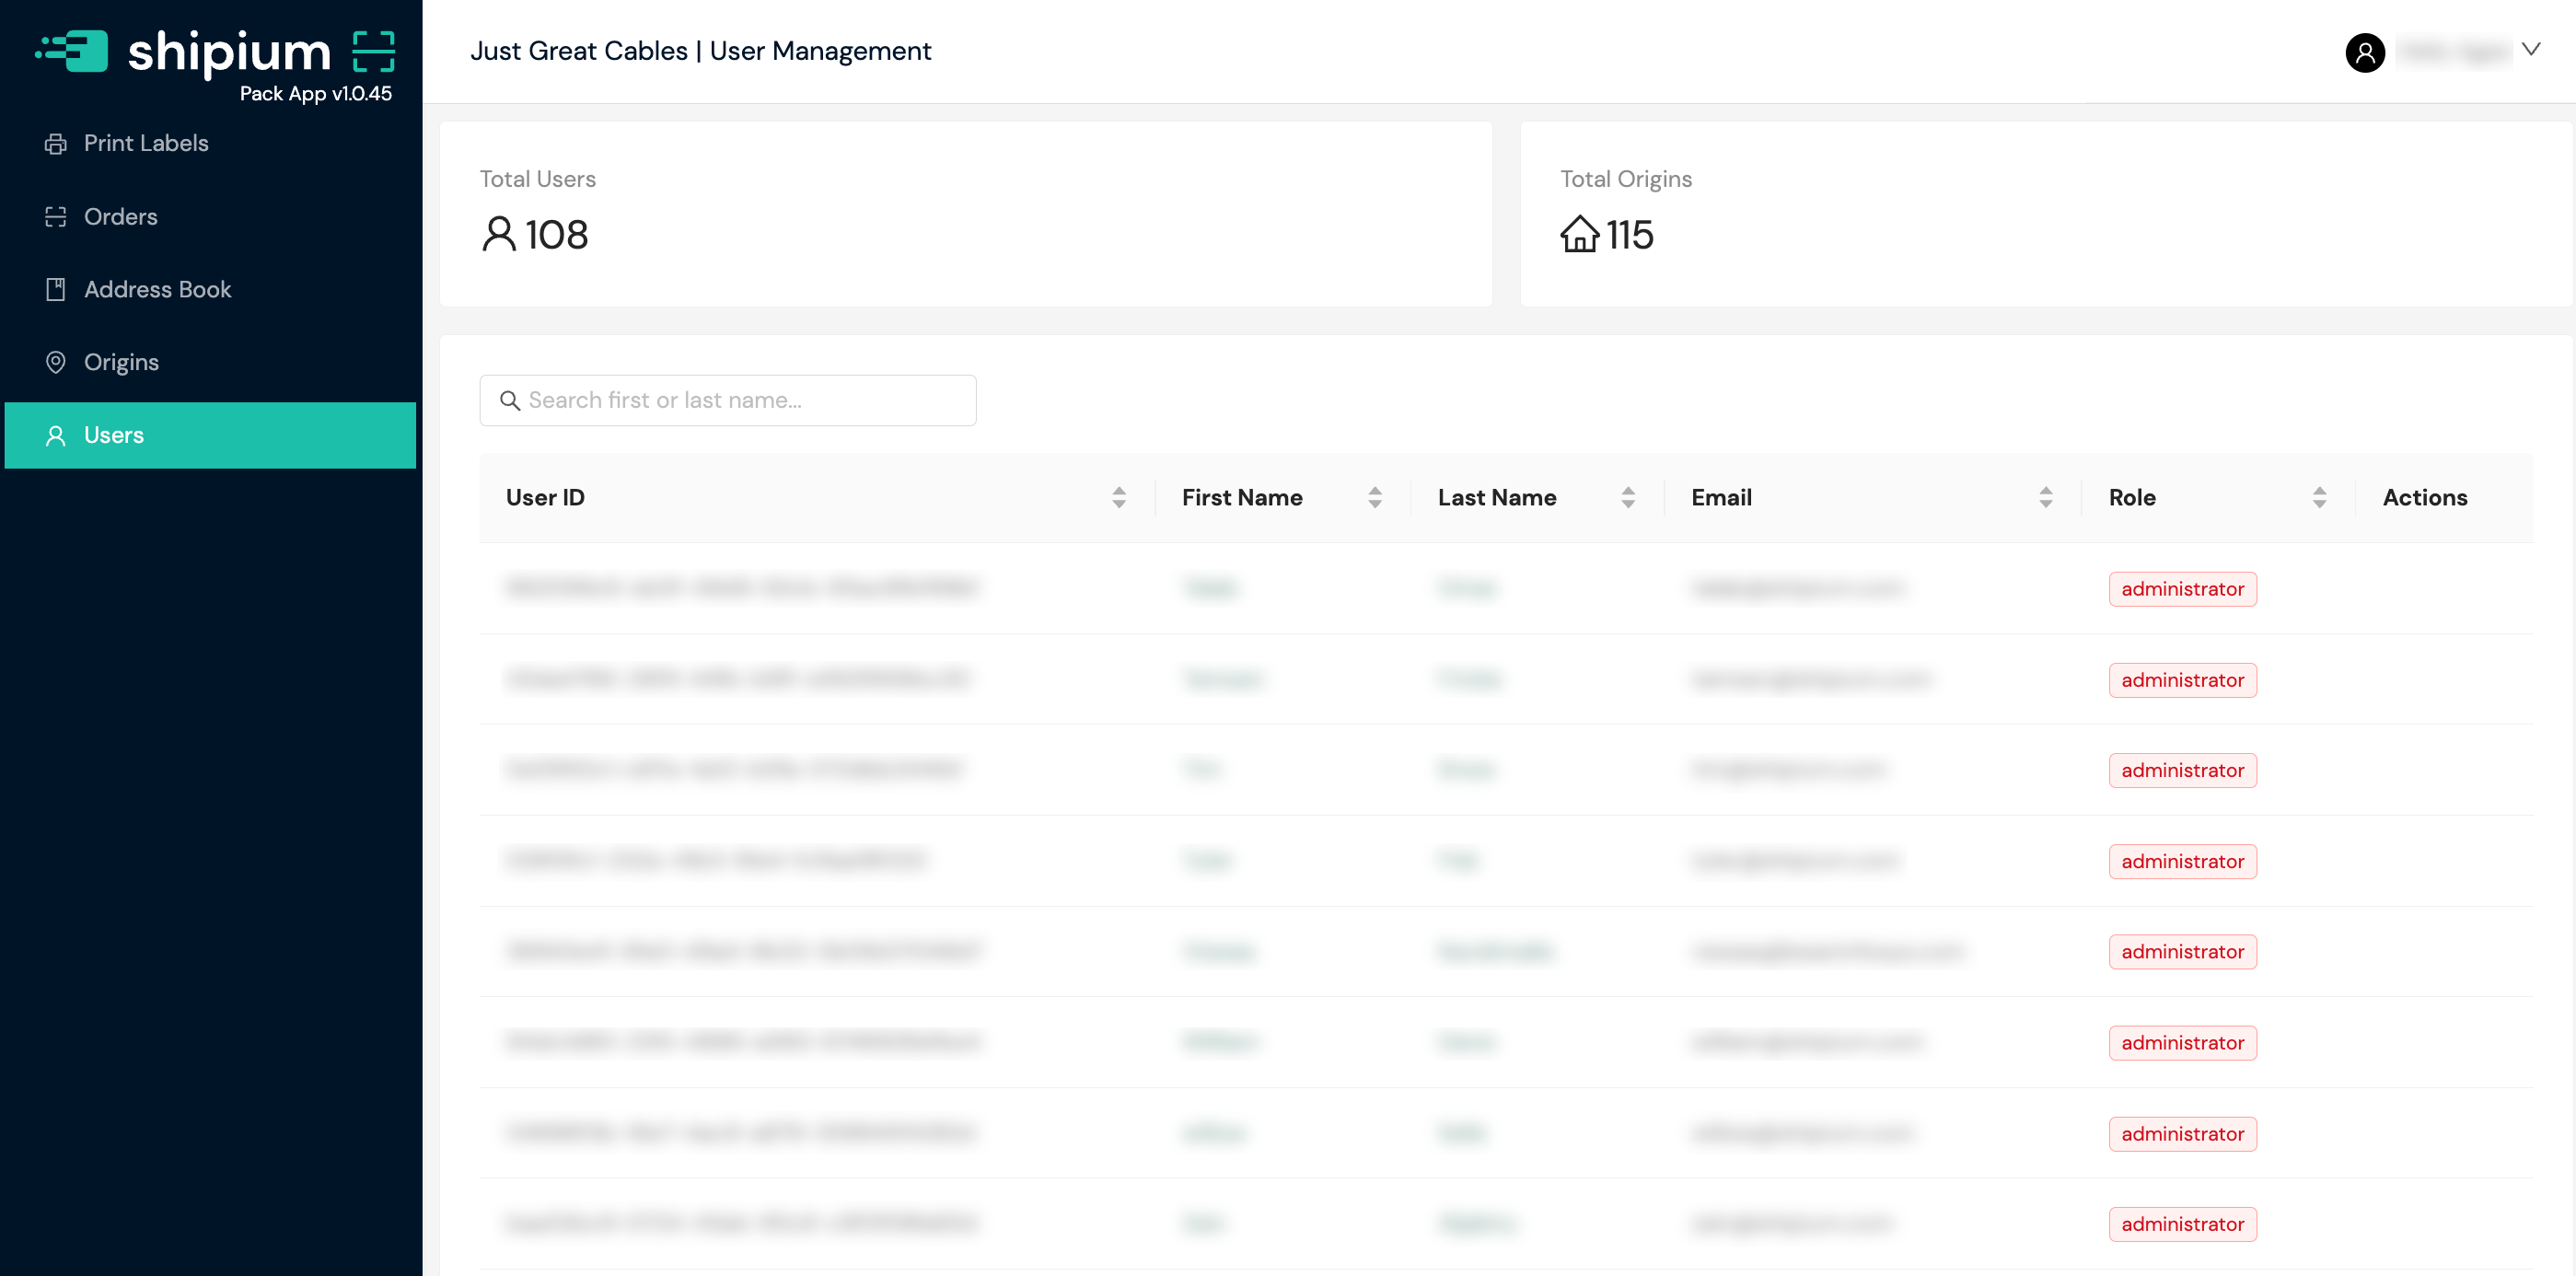Click the Shipium logo icon
This screenshot has height=1276, width=2576.
click(73, 51)
